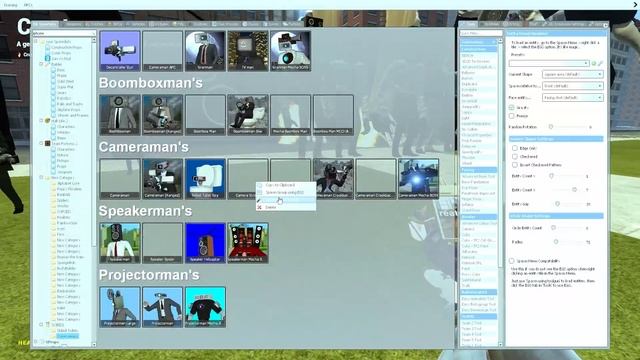Image resolution: width=640 pixels, height=360 pixels.
Task: Switch to the Spawnlists tab
Action: [x=46, y=24]
